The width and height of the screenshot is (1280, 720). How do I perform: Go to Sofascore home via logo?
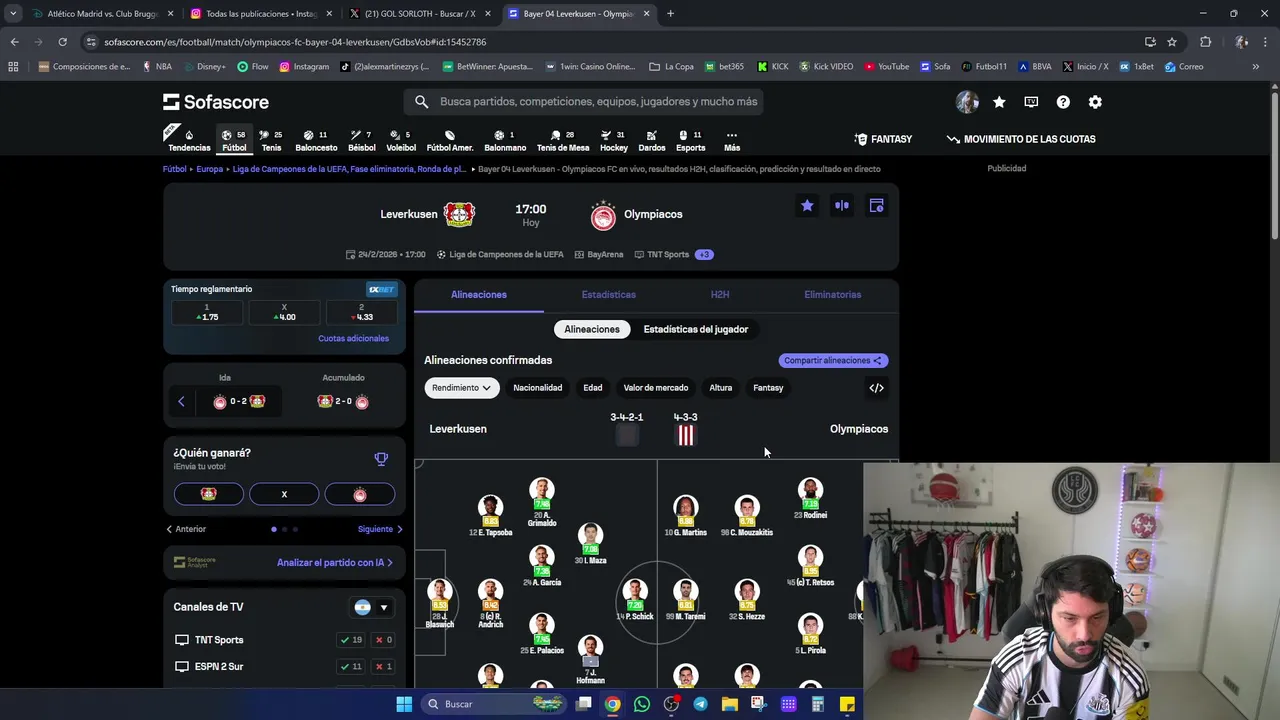coord(216,102)
